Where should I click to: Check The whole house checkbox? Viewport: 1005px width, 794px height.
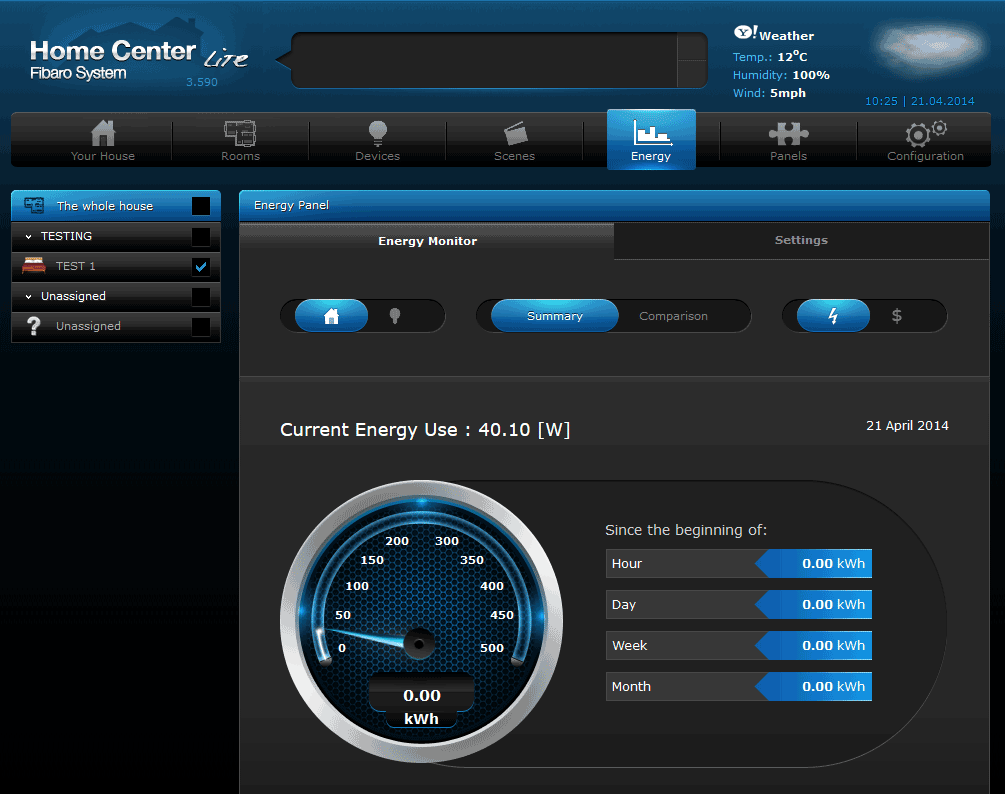201,206
